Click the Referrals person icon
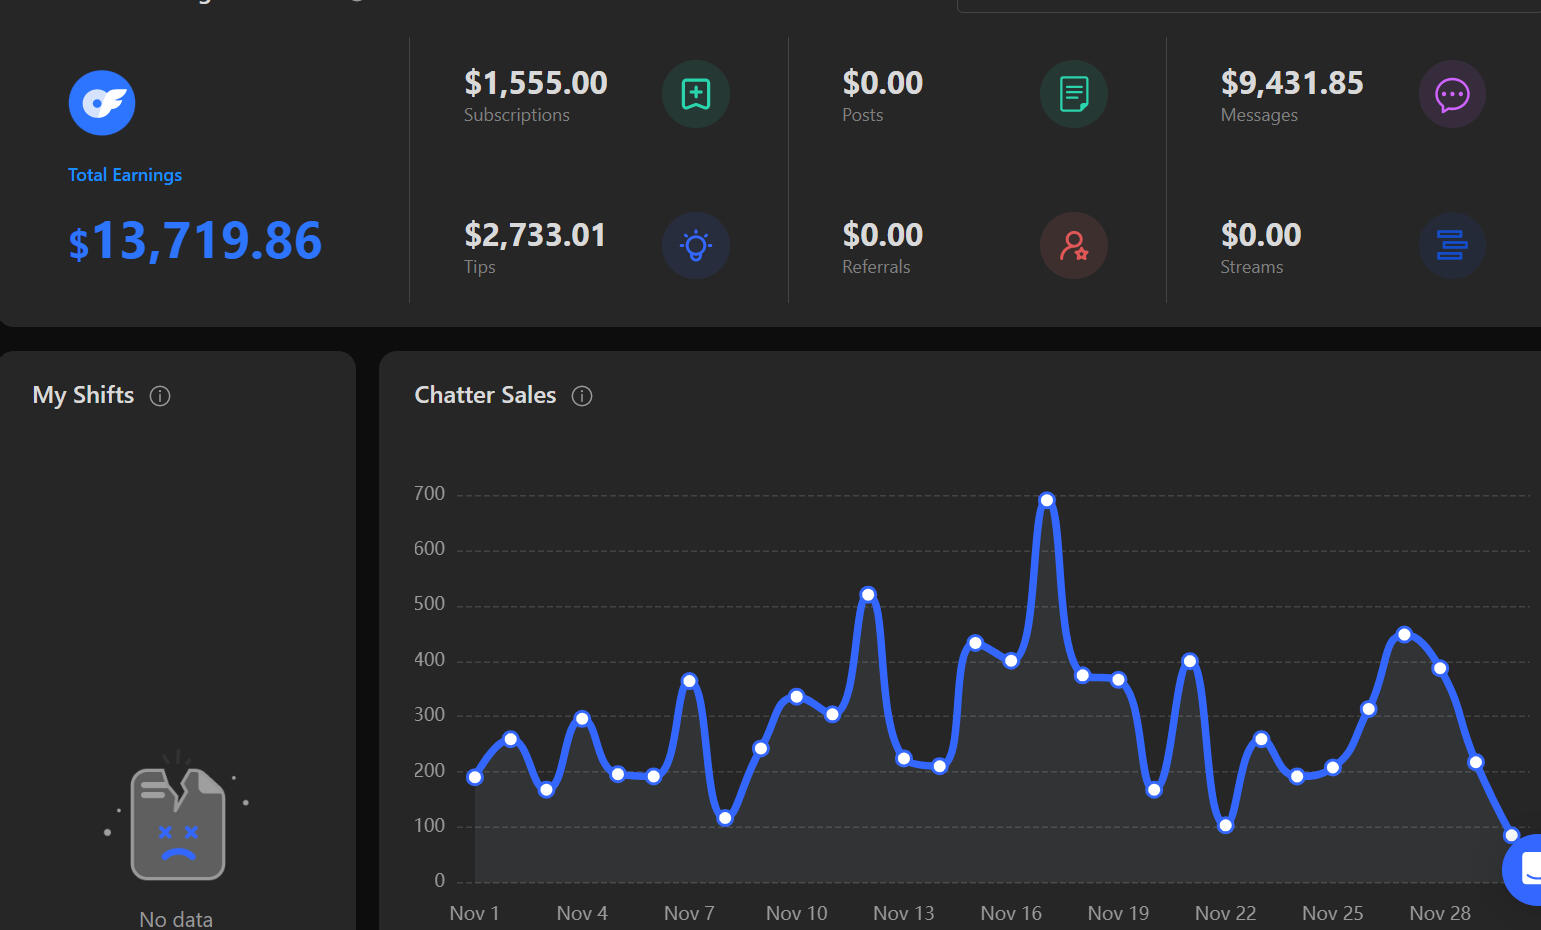Image resolution: width=1541 pixels, height=930 pixels. point(1074,246)
